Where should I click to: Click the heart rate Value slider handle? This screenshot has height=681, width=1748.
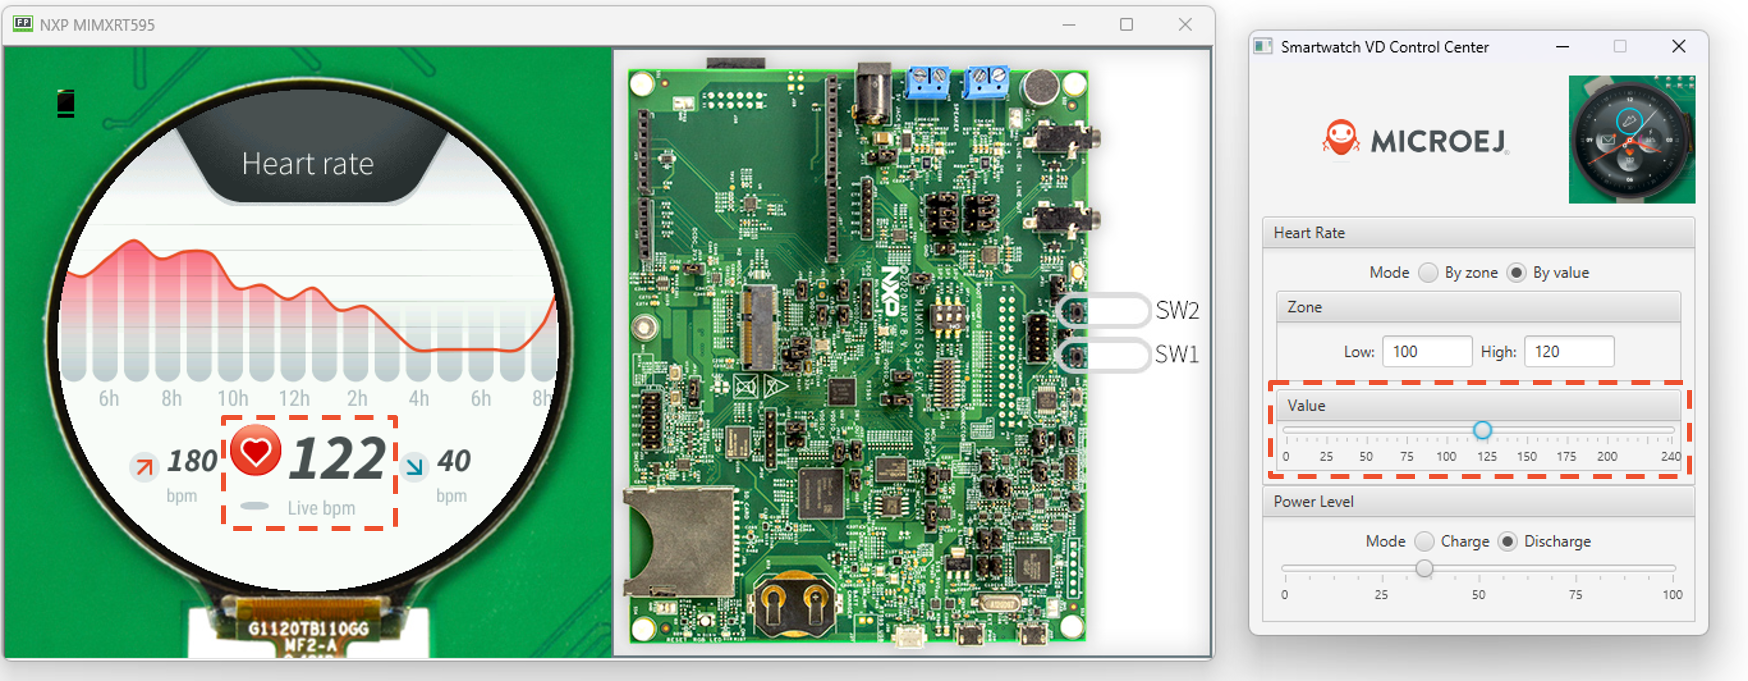1482,430
